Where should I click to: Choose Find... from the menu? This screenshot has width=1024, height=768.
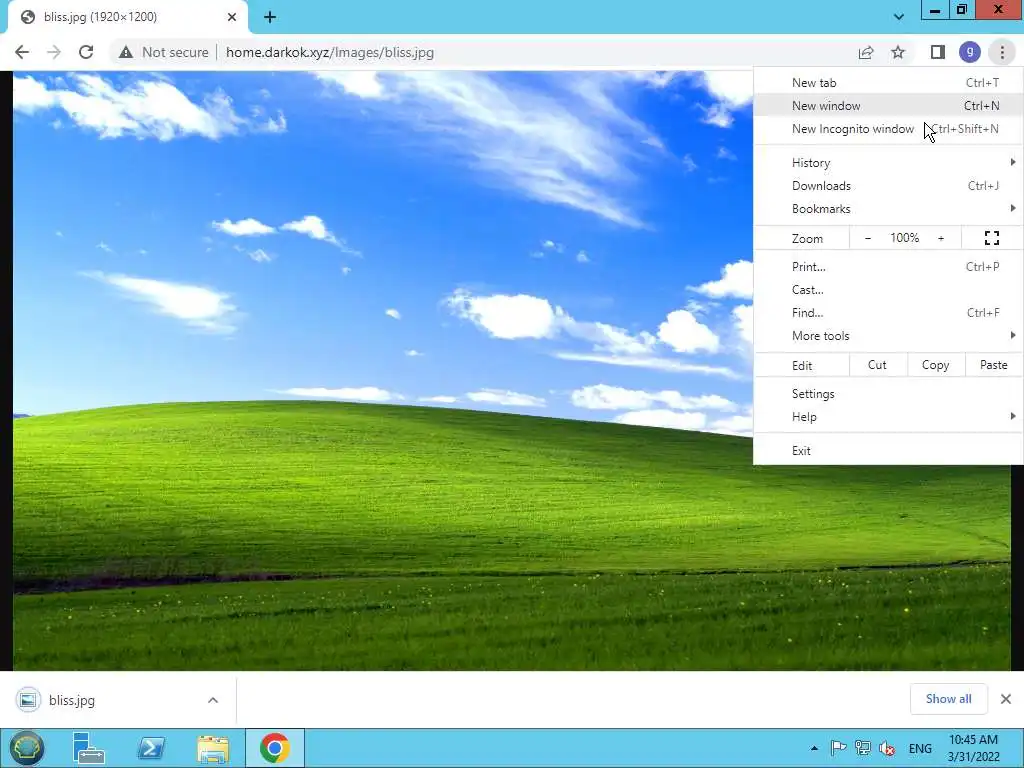(x=888, y=313)
